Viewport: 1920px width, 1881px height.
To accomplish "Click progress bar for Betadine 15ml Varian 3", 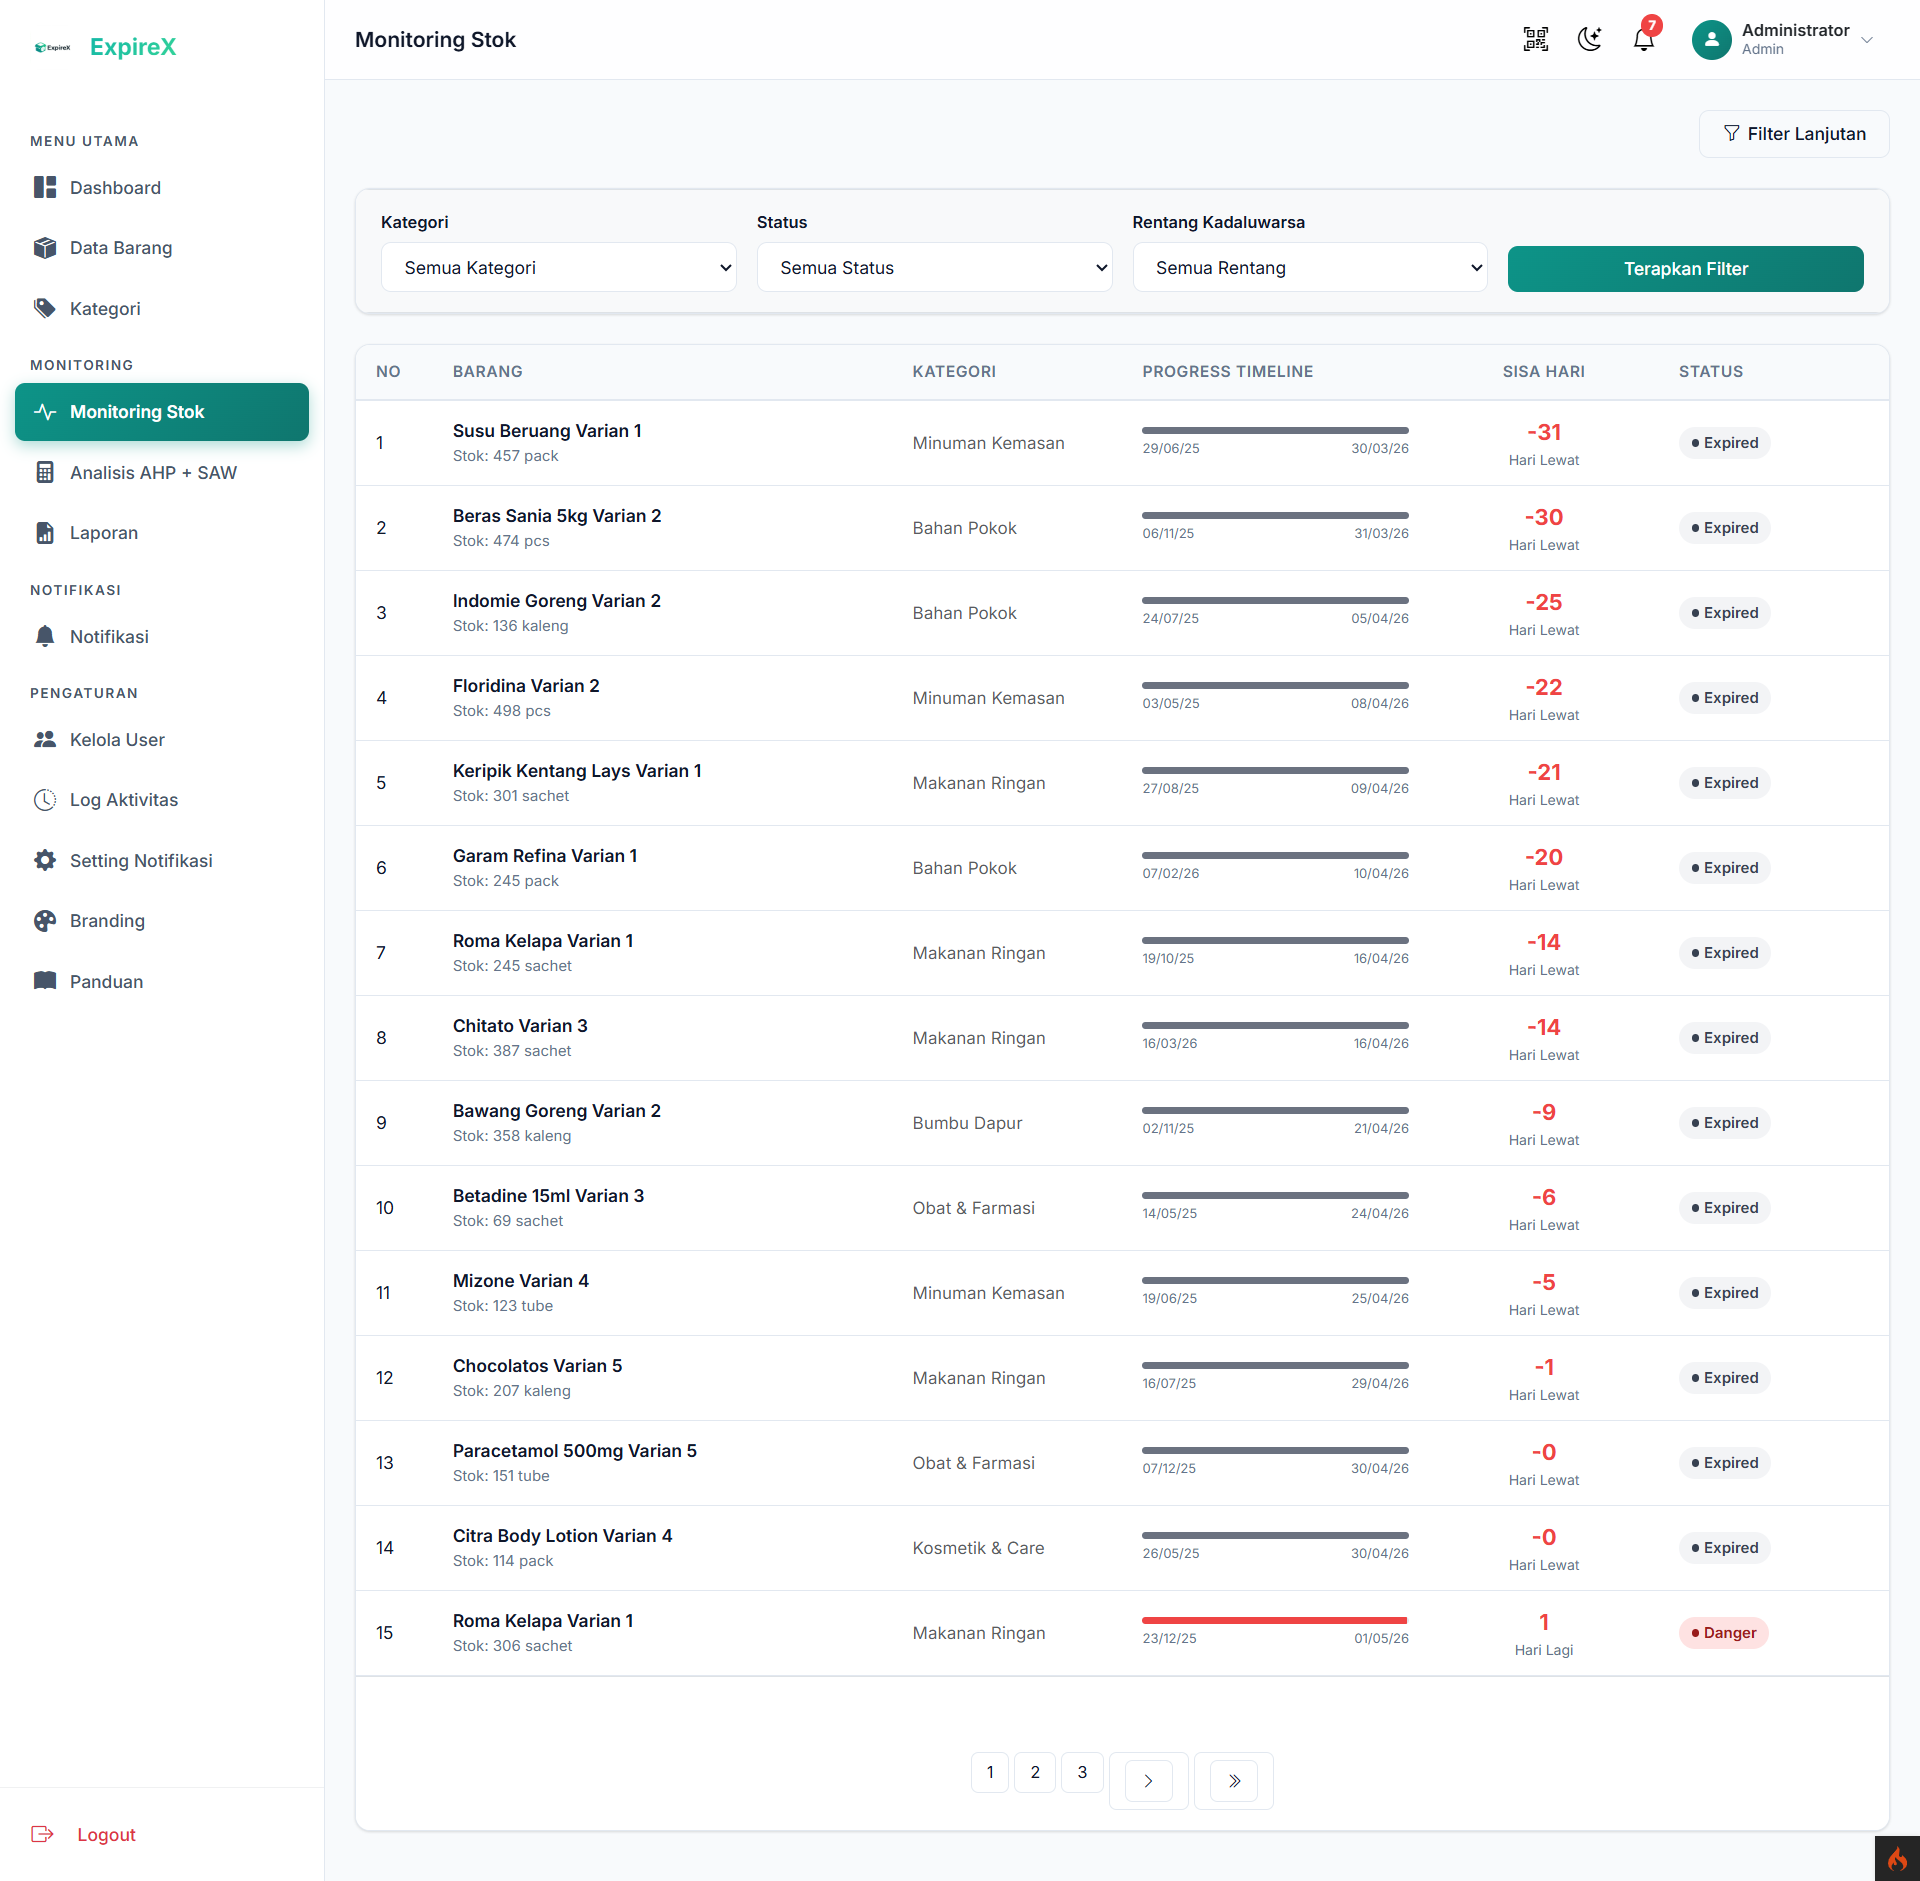I will pos(1275,1195).
